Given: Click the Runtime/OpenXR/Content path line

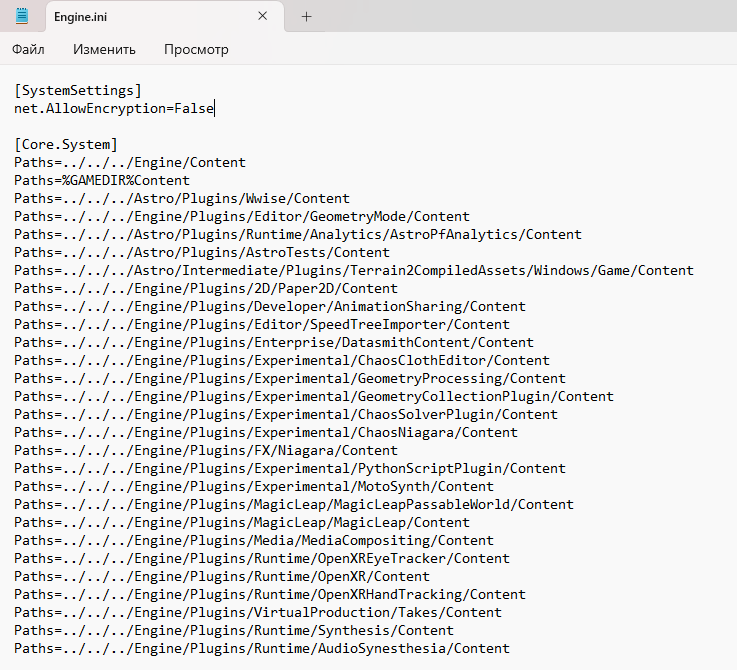Looking at the screenshot, I should tap(222, 576).
